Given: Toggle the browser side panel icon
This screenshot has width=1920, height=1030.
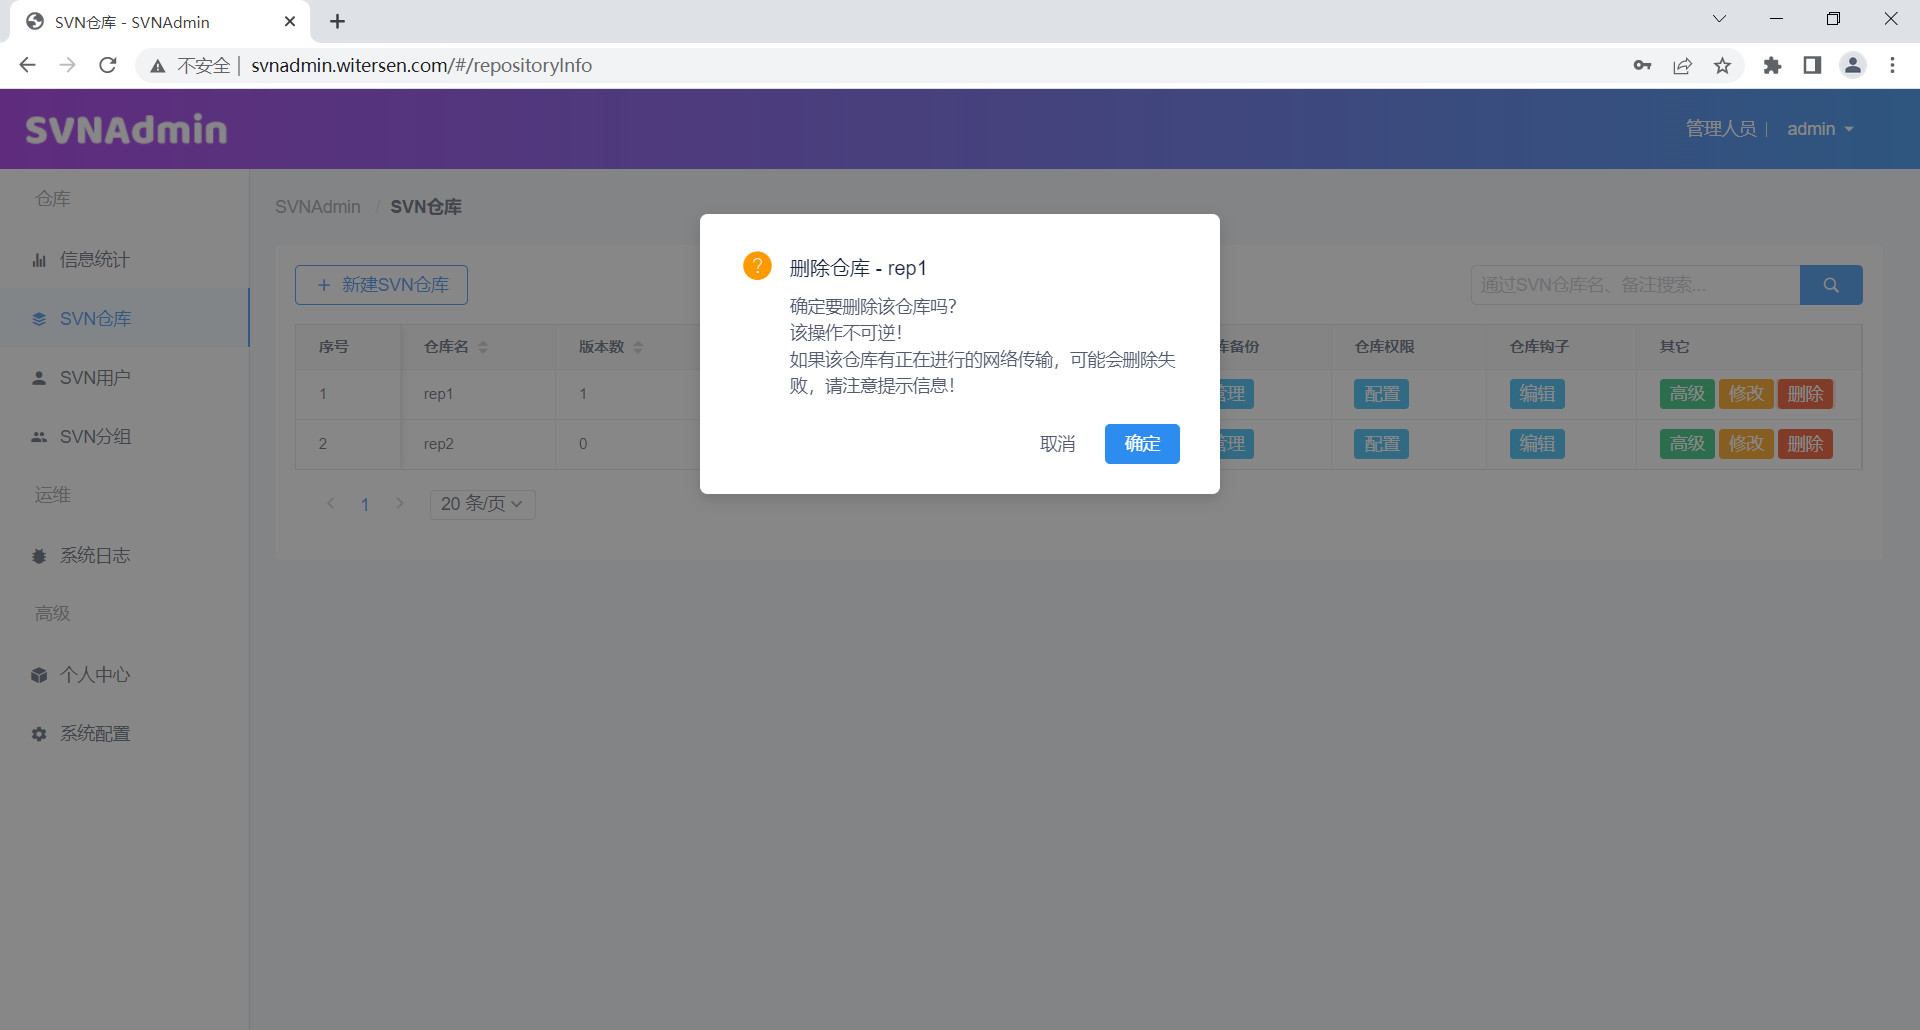Looking at the screenshot, I should coord(1812,65).
